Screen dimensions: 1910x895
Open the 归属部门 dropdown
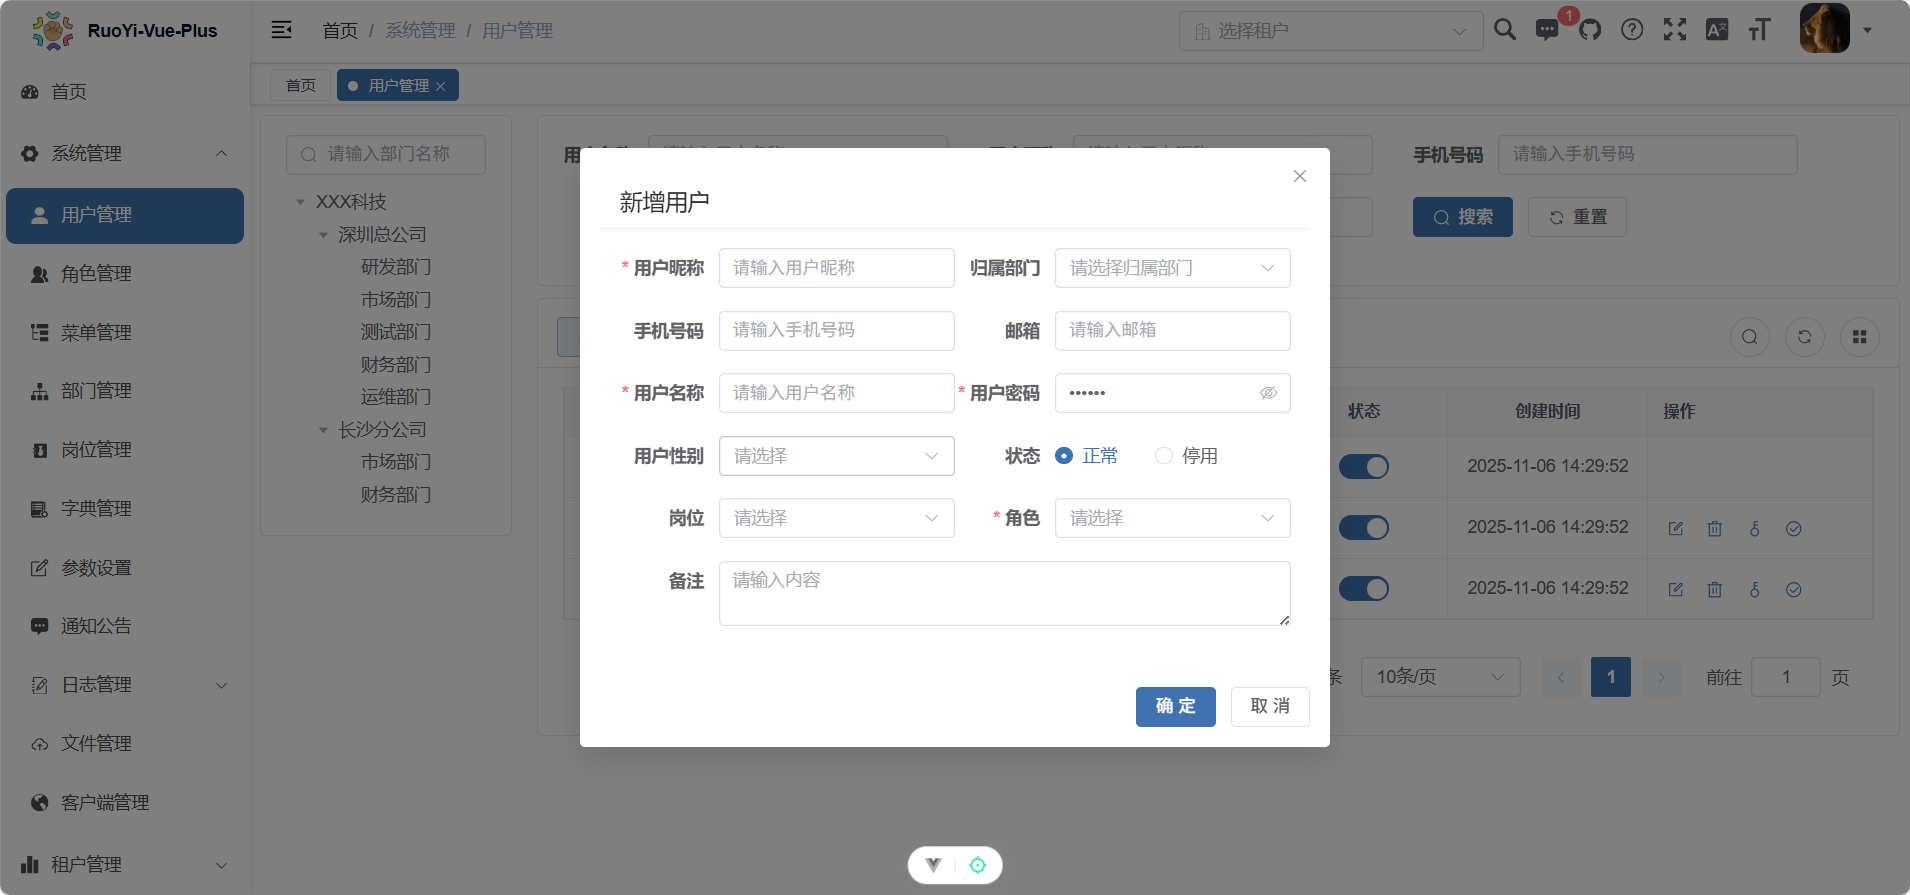(x=1172, y=268)
